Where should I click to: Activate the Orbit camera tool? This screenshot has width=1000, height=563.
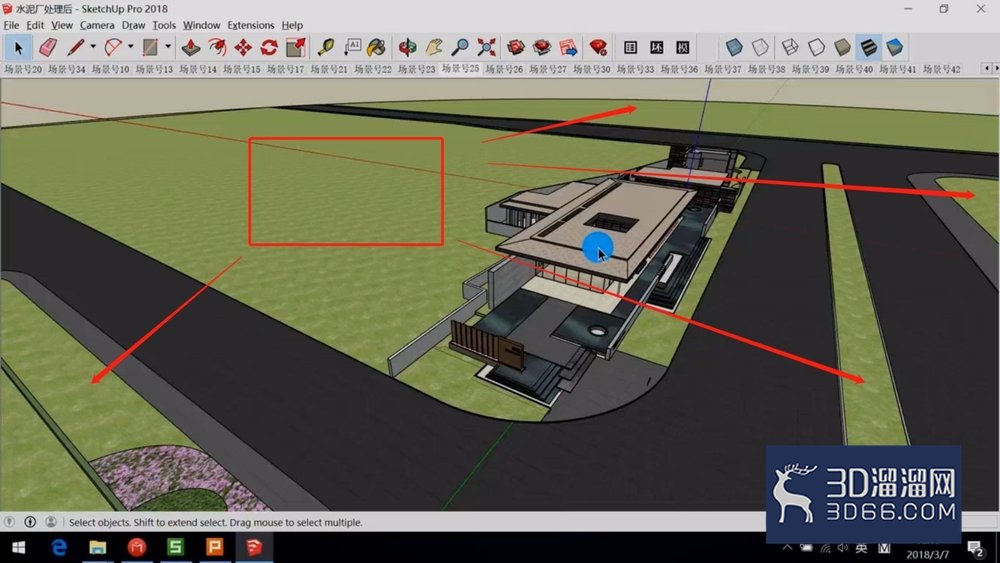(x=407, y=47)
